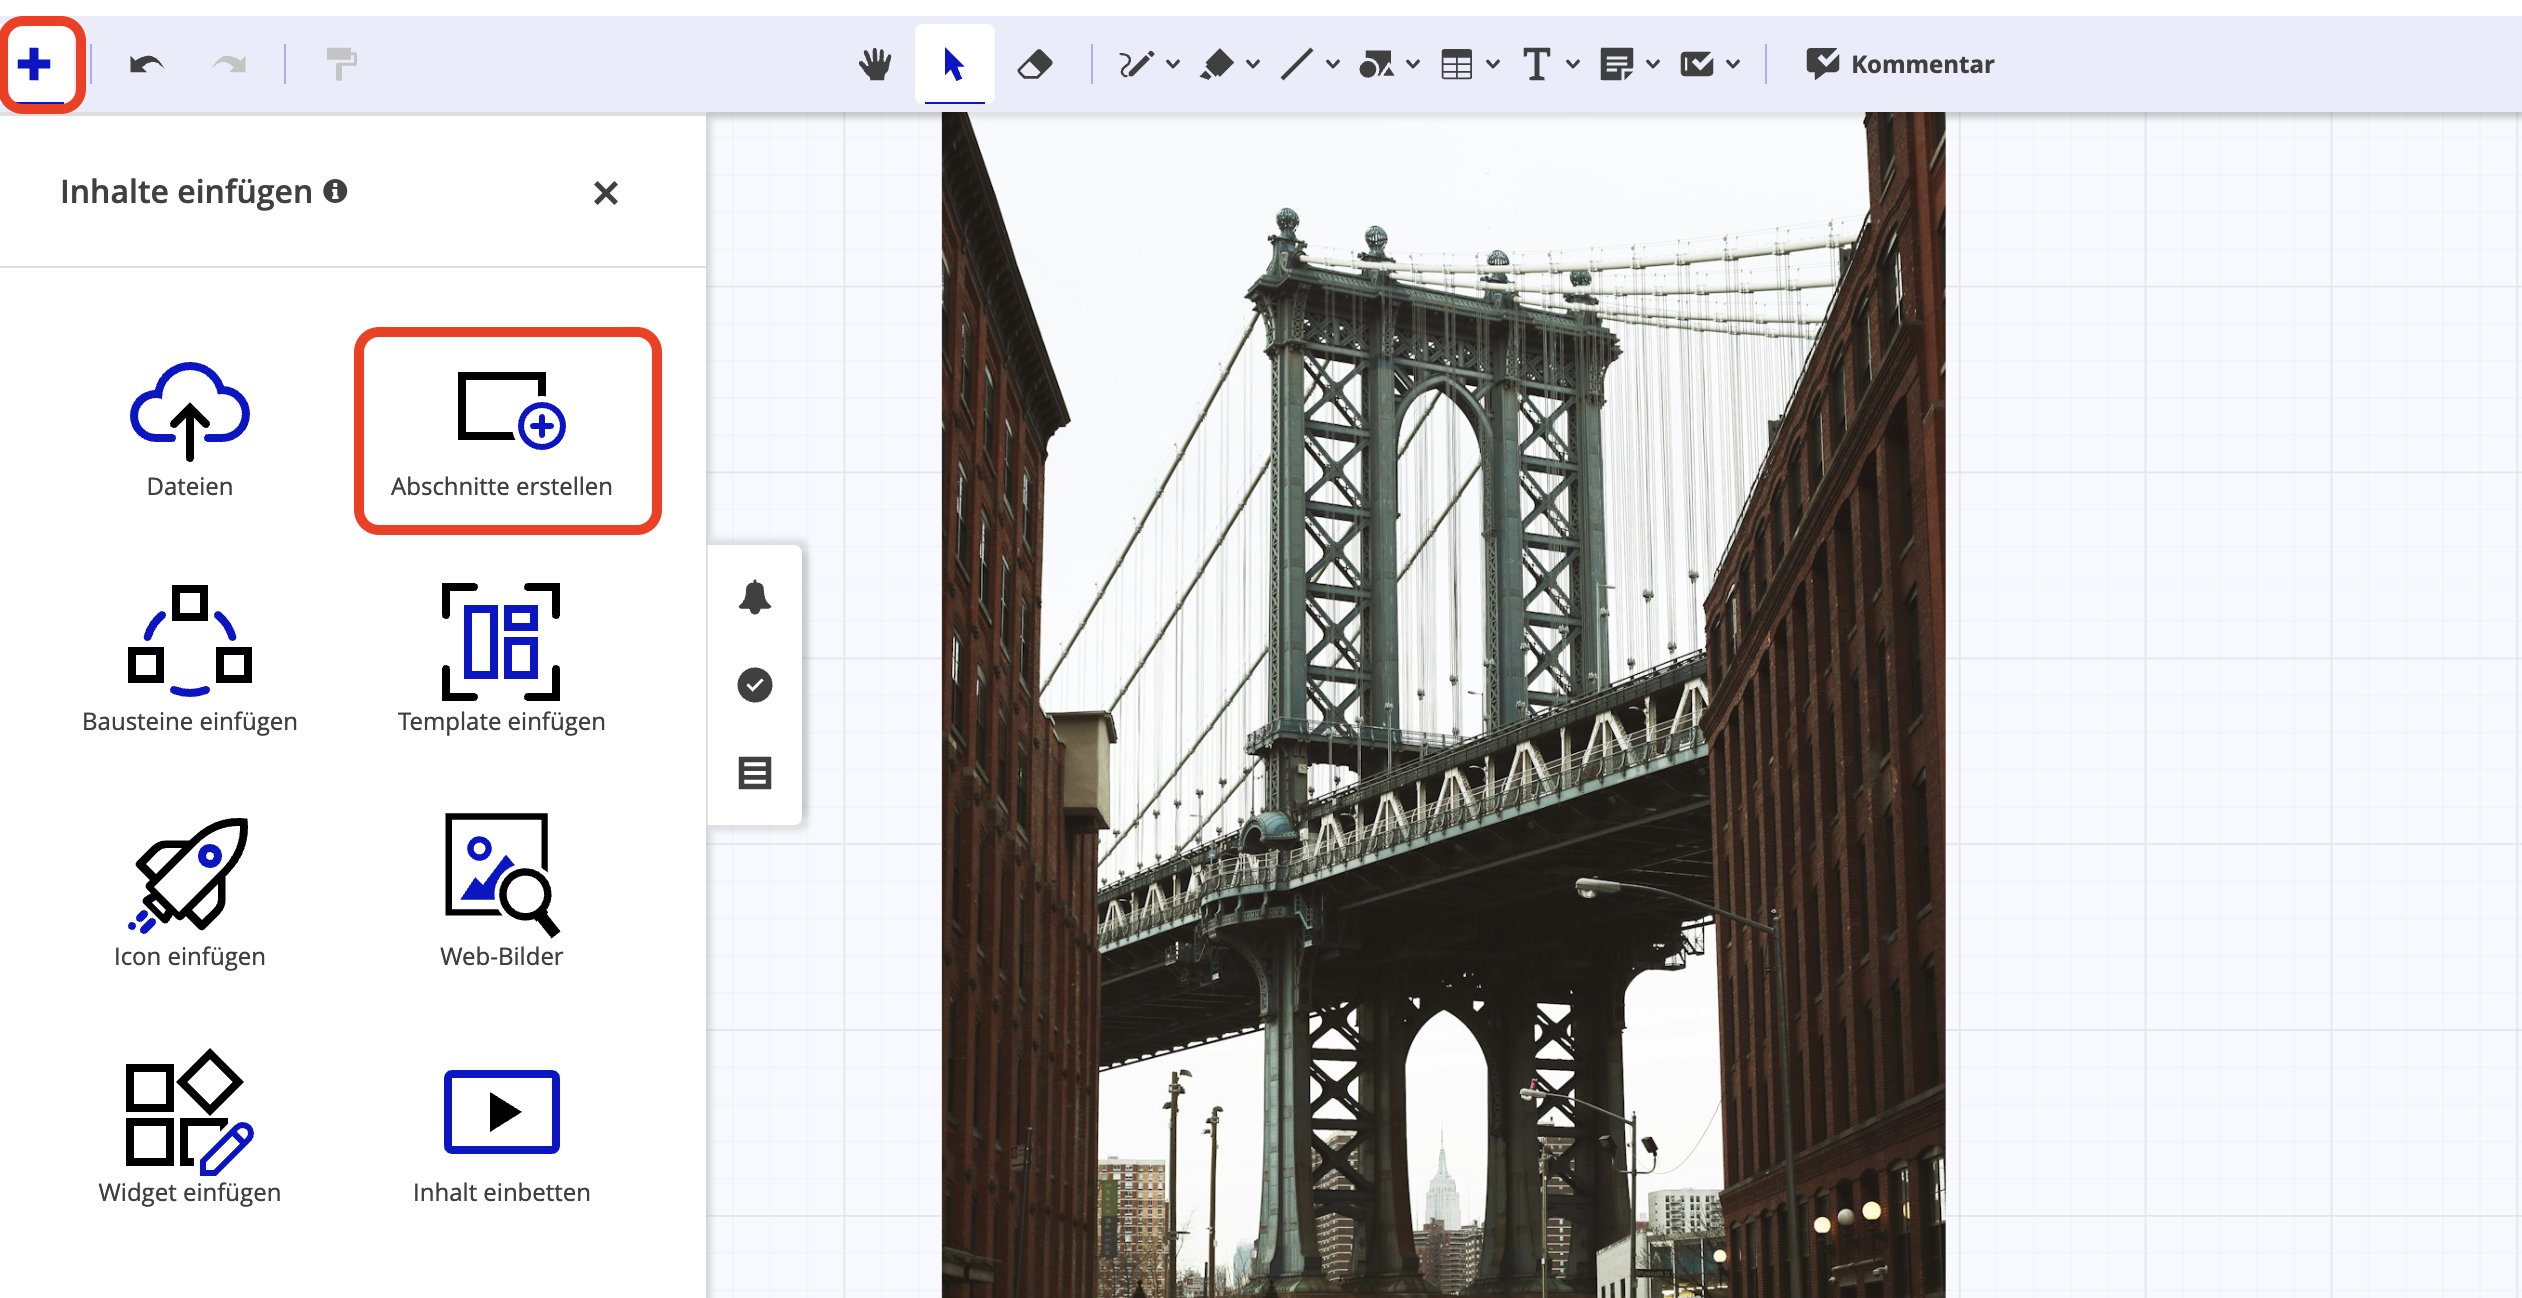The height and width of the screenshot is (1298, 2522).
Task: Open the outline list icon
Action: tap(755, 773)
